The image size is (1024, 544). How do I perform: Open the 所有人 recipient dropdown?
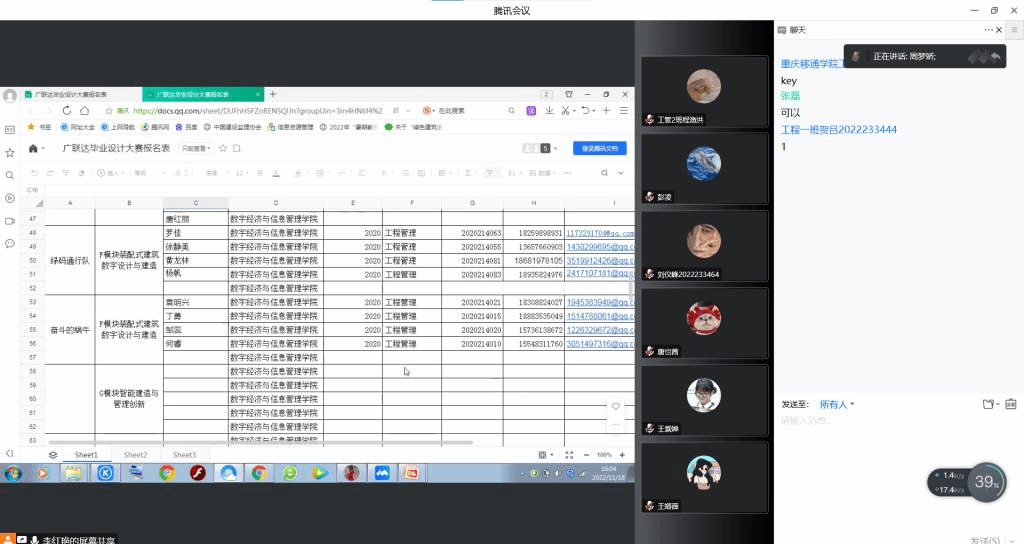(837, 404)
